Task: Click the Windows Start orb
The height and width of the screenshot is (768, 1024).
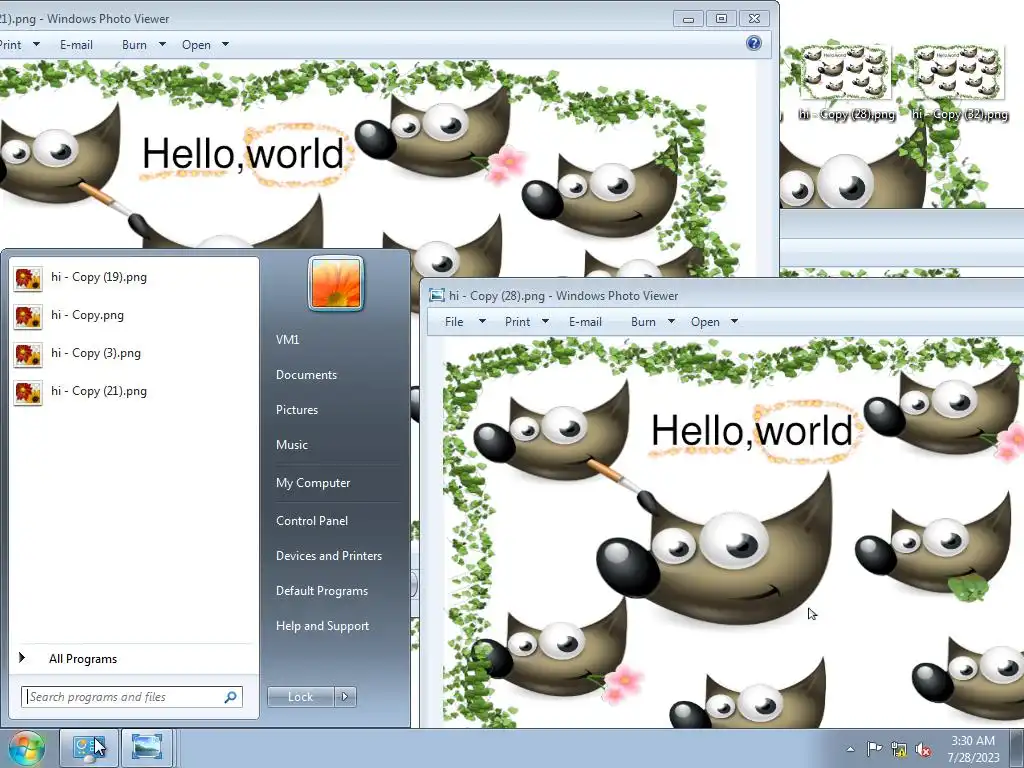Action: [x=26, y=748]
